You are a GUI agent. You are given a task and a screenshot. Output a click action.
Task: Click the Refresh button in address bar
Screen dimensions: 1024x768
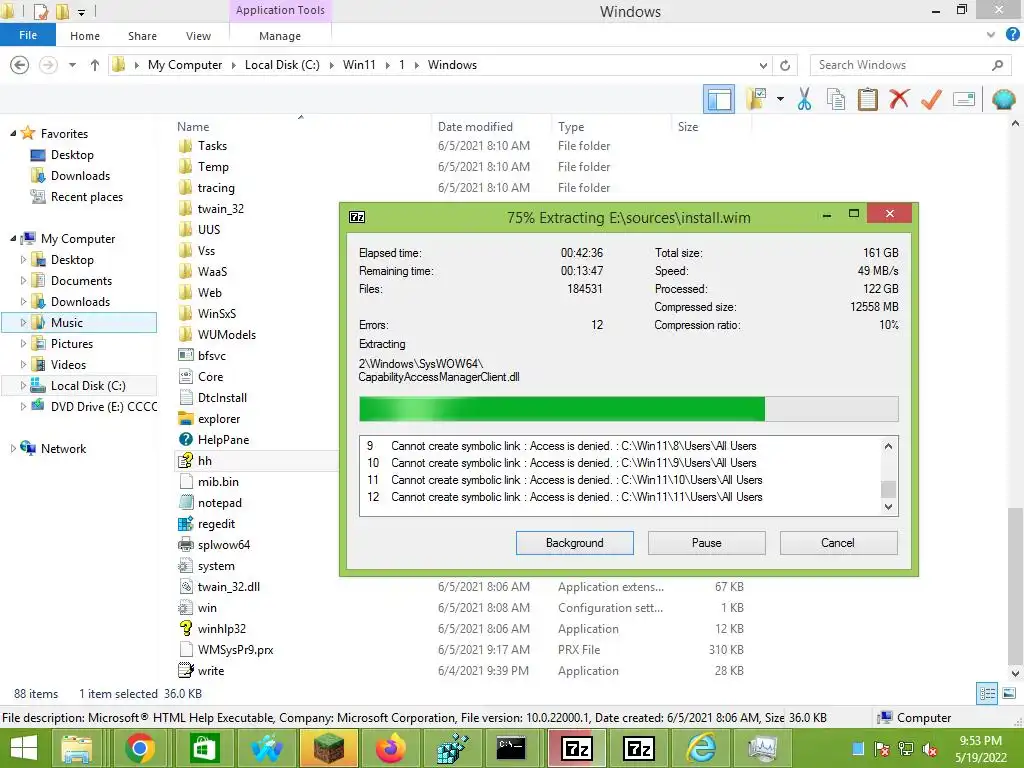785,65
